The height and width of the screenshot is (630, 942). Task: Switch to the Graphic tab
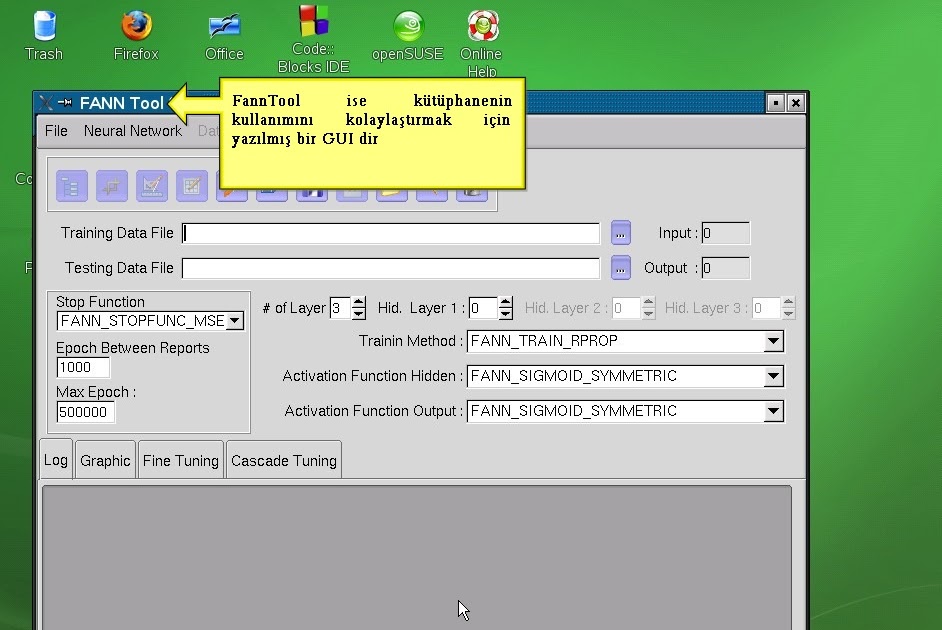(104, 459)
